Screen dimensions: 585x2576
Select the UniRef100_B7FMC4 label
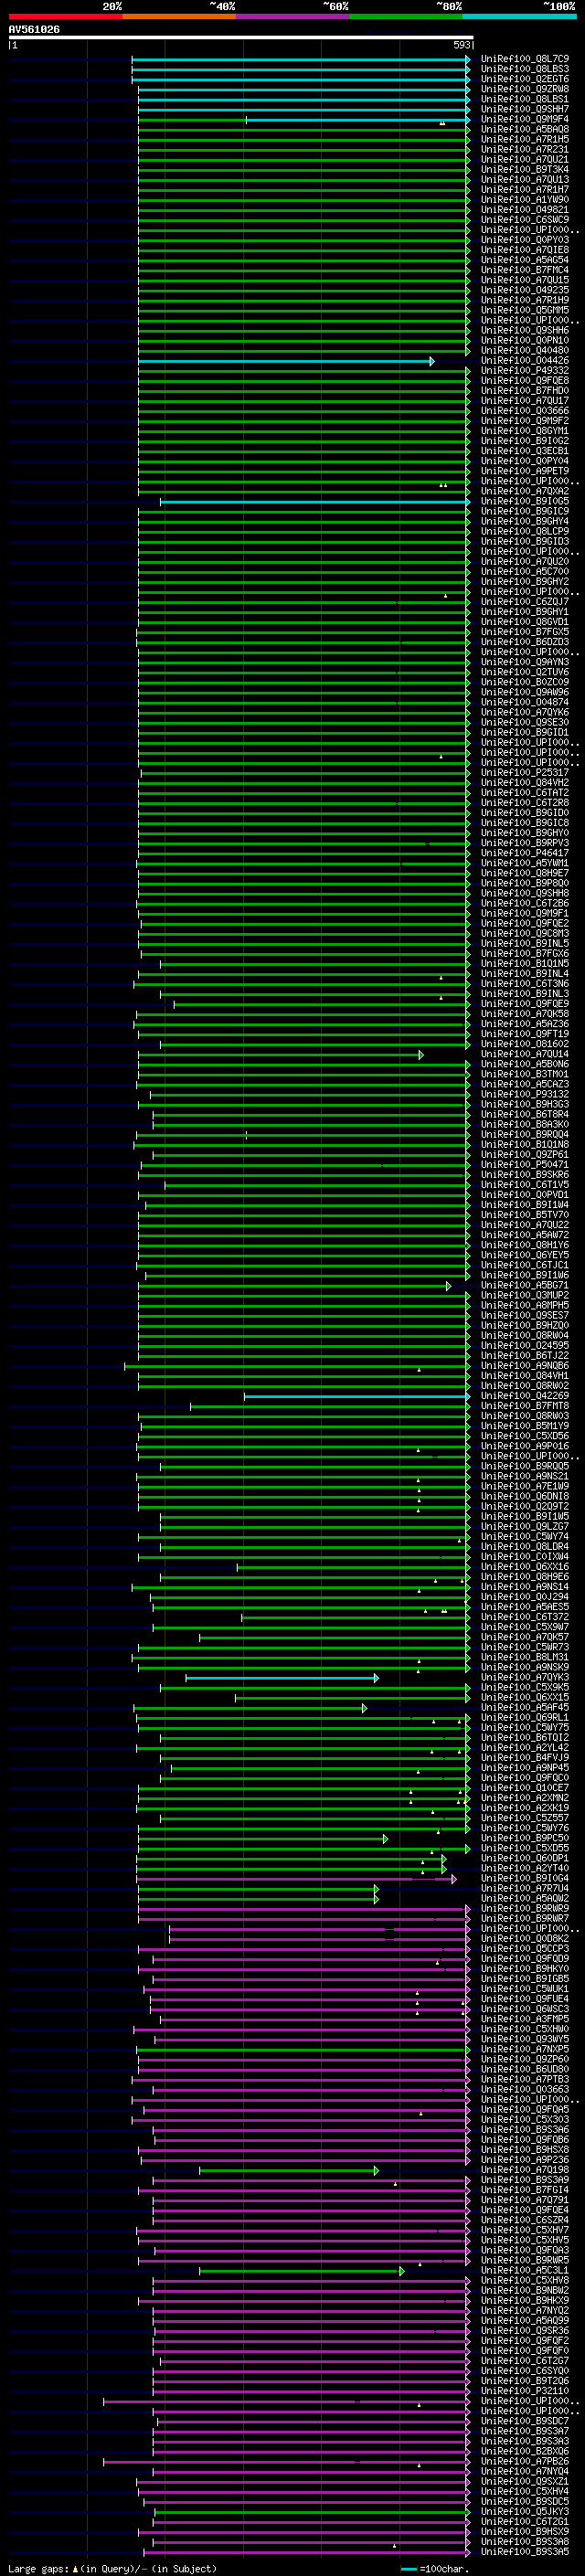tap(525, 270)
